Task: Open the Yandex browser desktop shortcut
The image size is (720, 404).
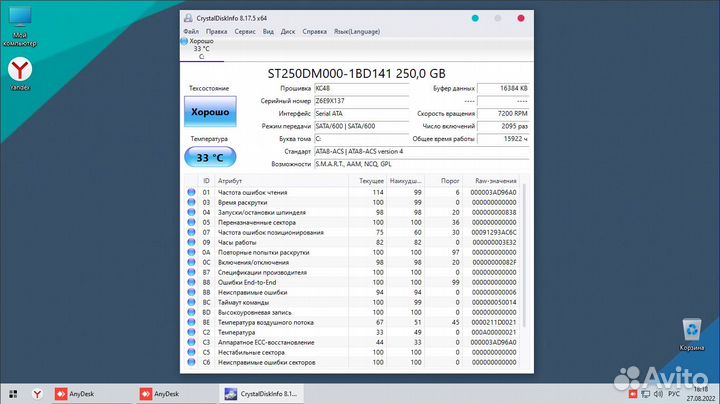Action: click(x=19, y=70)
